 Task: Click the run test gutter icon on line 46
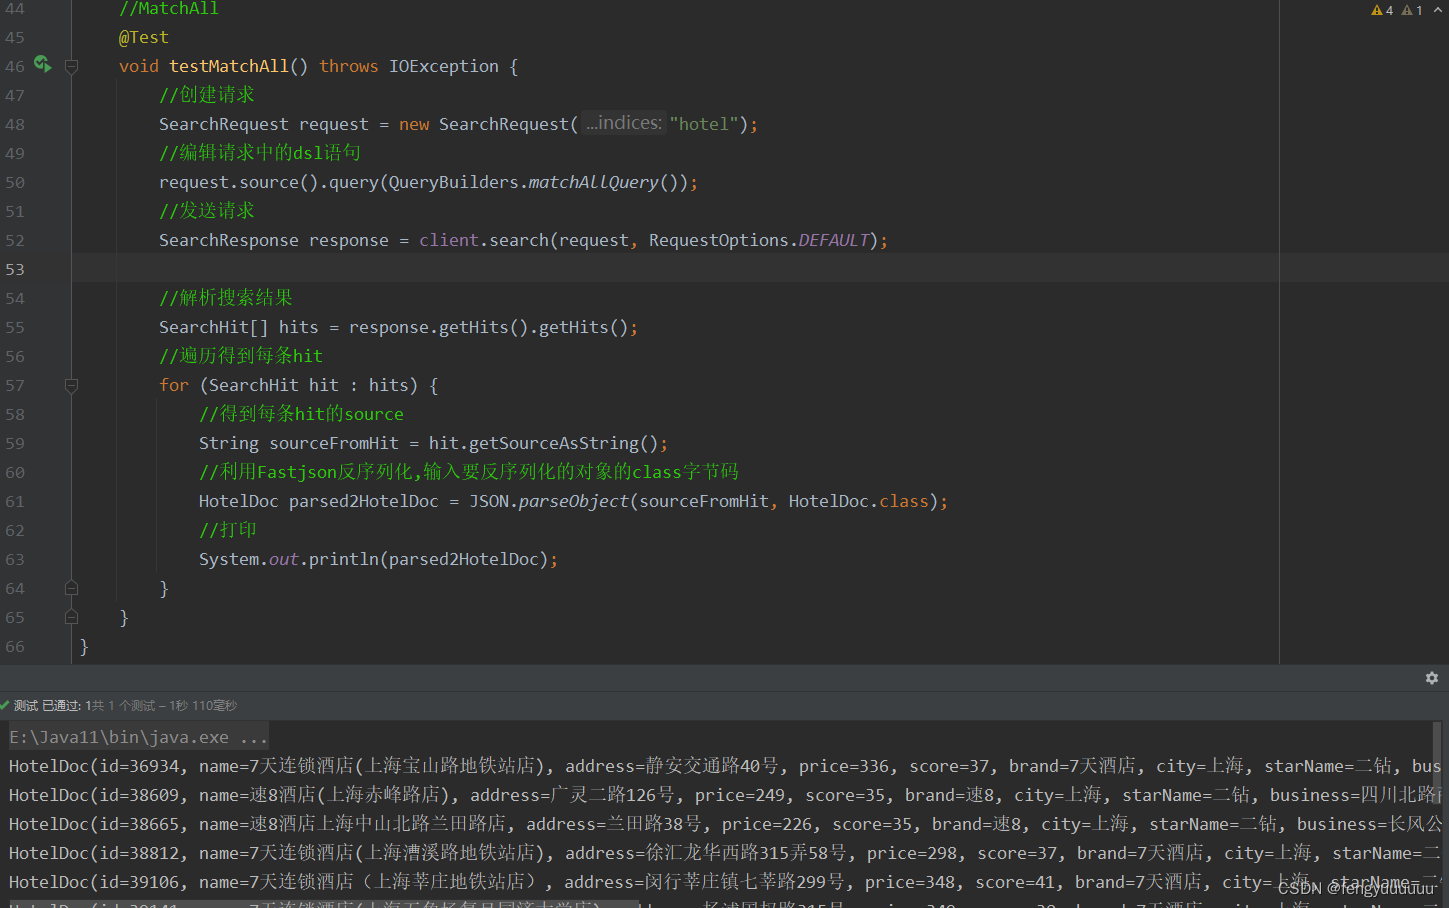pyautogui.click(x=42, y=64)
